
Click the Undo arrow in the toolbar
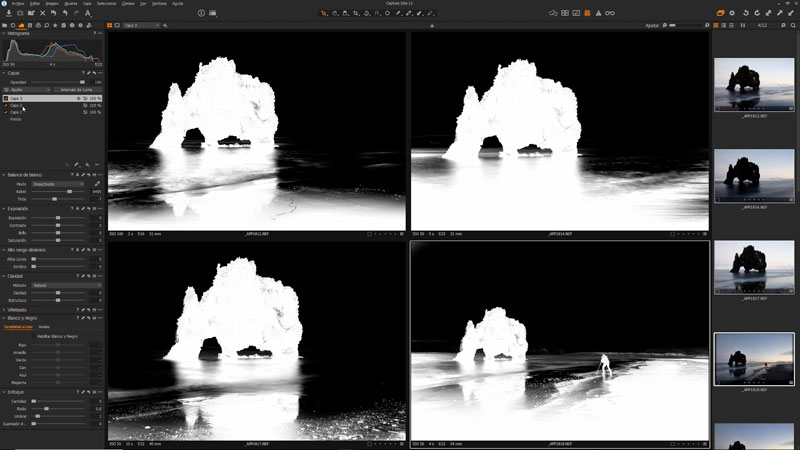tap(65, 13)
